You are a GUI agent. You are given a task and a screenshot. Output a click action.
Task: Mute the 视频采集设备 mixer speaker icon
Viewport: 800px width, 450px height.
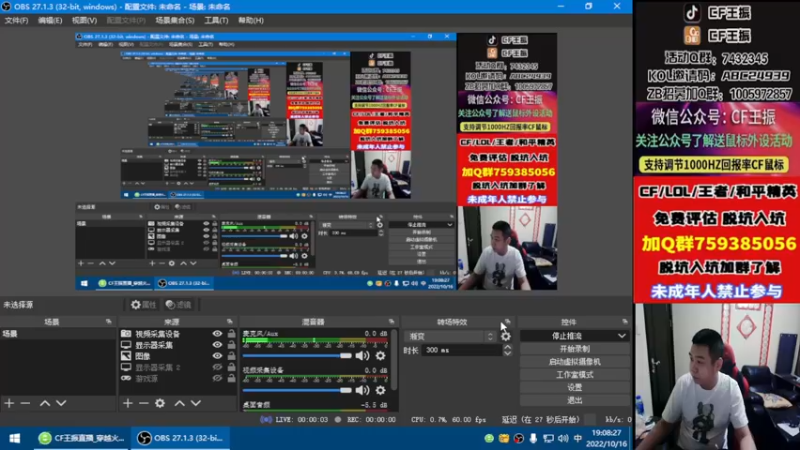click(362, 390)
